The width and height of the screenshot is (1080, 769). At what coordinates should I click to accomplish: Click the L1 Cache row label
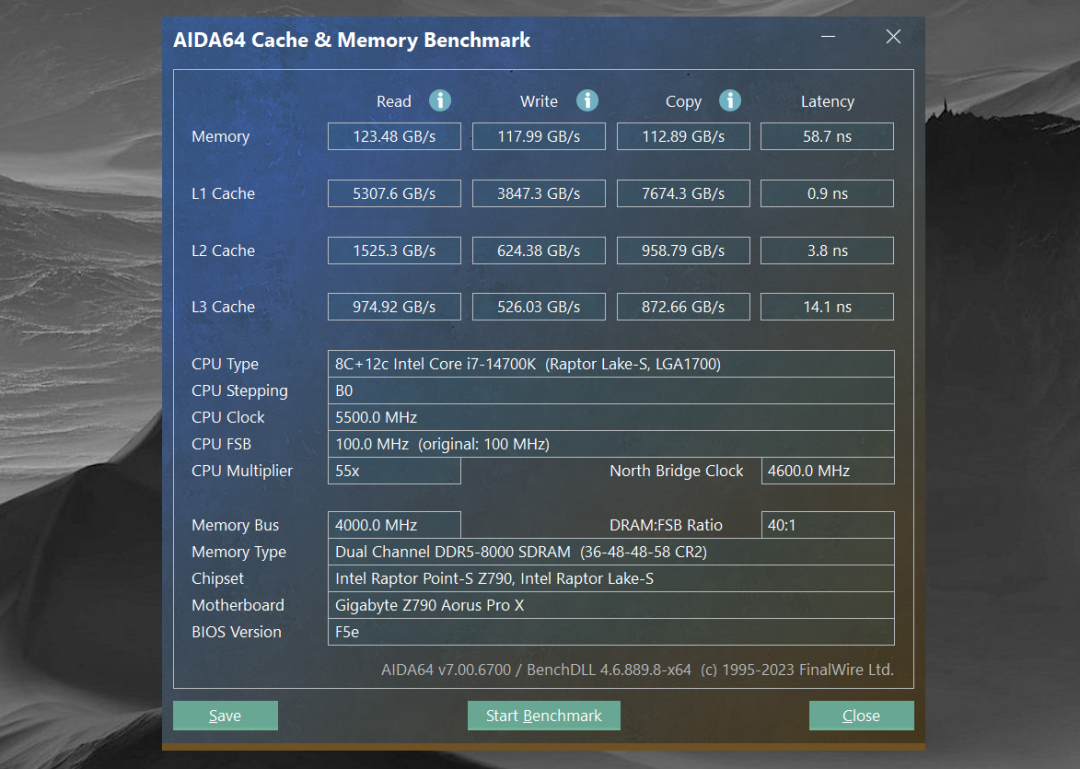[223, 194]
